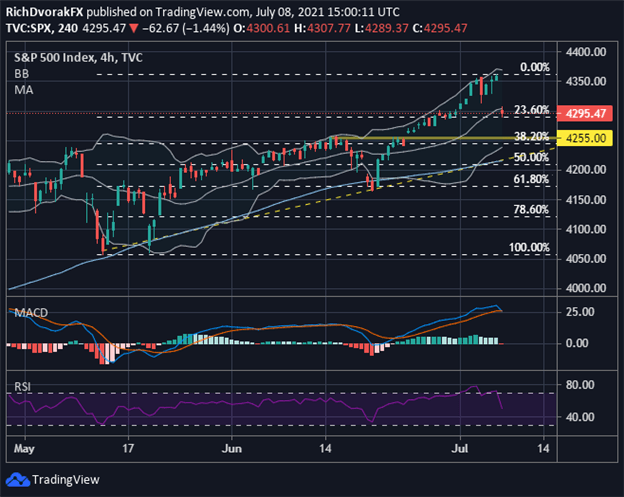This screenshot has width=624, height=497.
Task: Click the 25.00 MACD axis value
Action: point(580,312)
